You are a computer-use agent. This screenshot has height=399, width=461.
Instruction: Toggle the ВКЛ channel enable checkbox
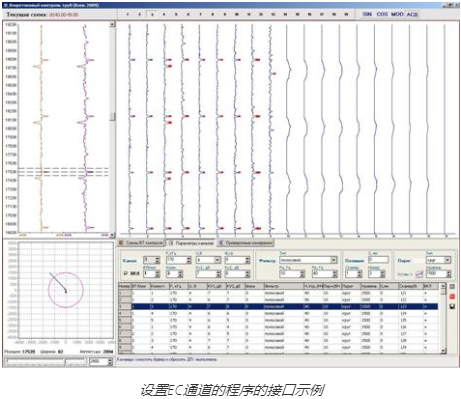126,273
